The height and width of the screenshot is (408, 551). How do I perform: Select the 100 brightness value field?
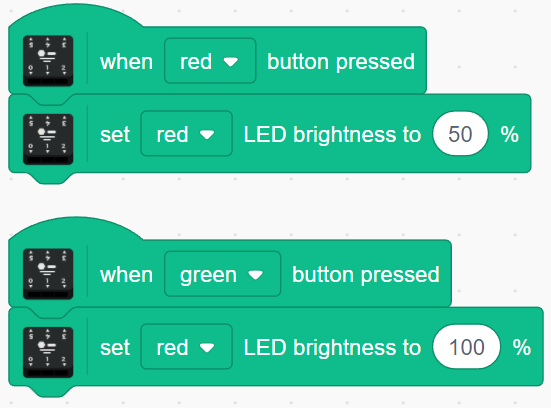pos(467,347)
